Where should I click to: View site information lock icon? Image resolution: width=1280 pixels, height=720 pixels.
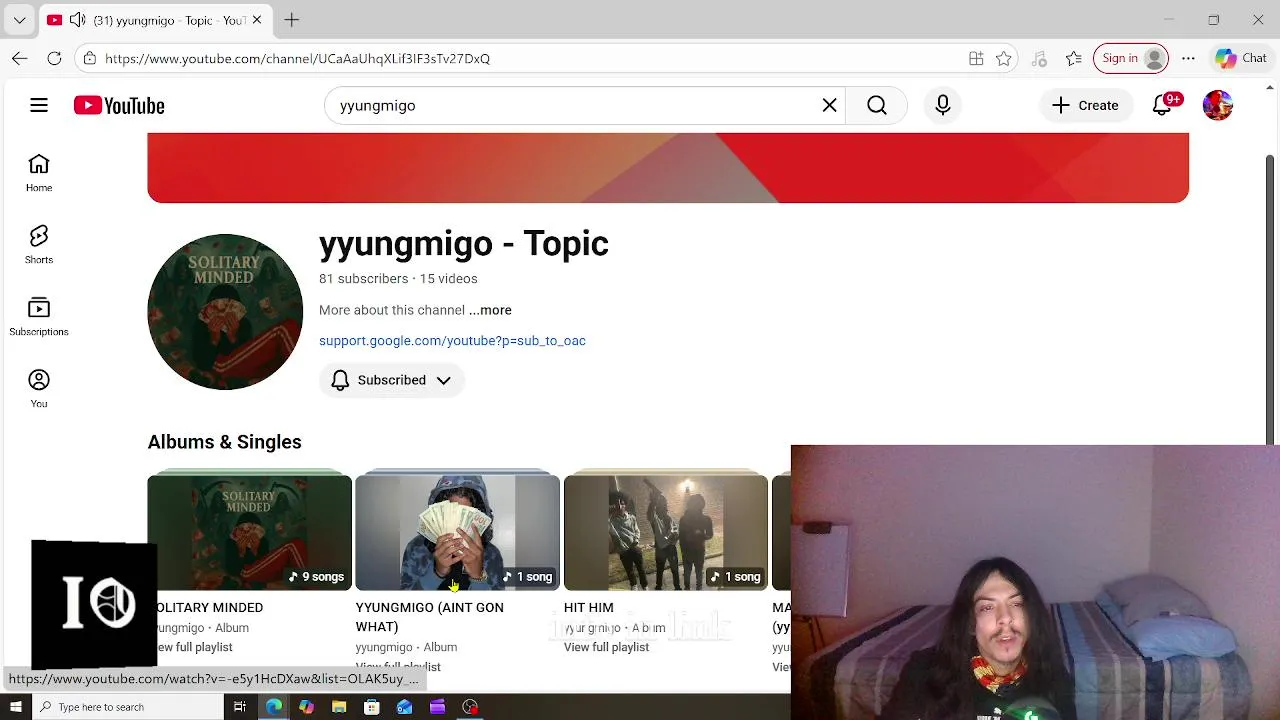(89, 58)
